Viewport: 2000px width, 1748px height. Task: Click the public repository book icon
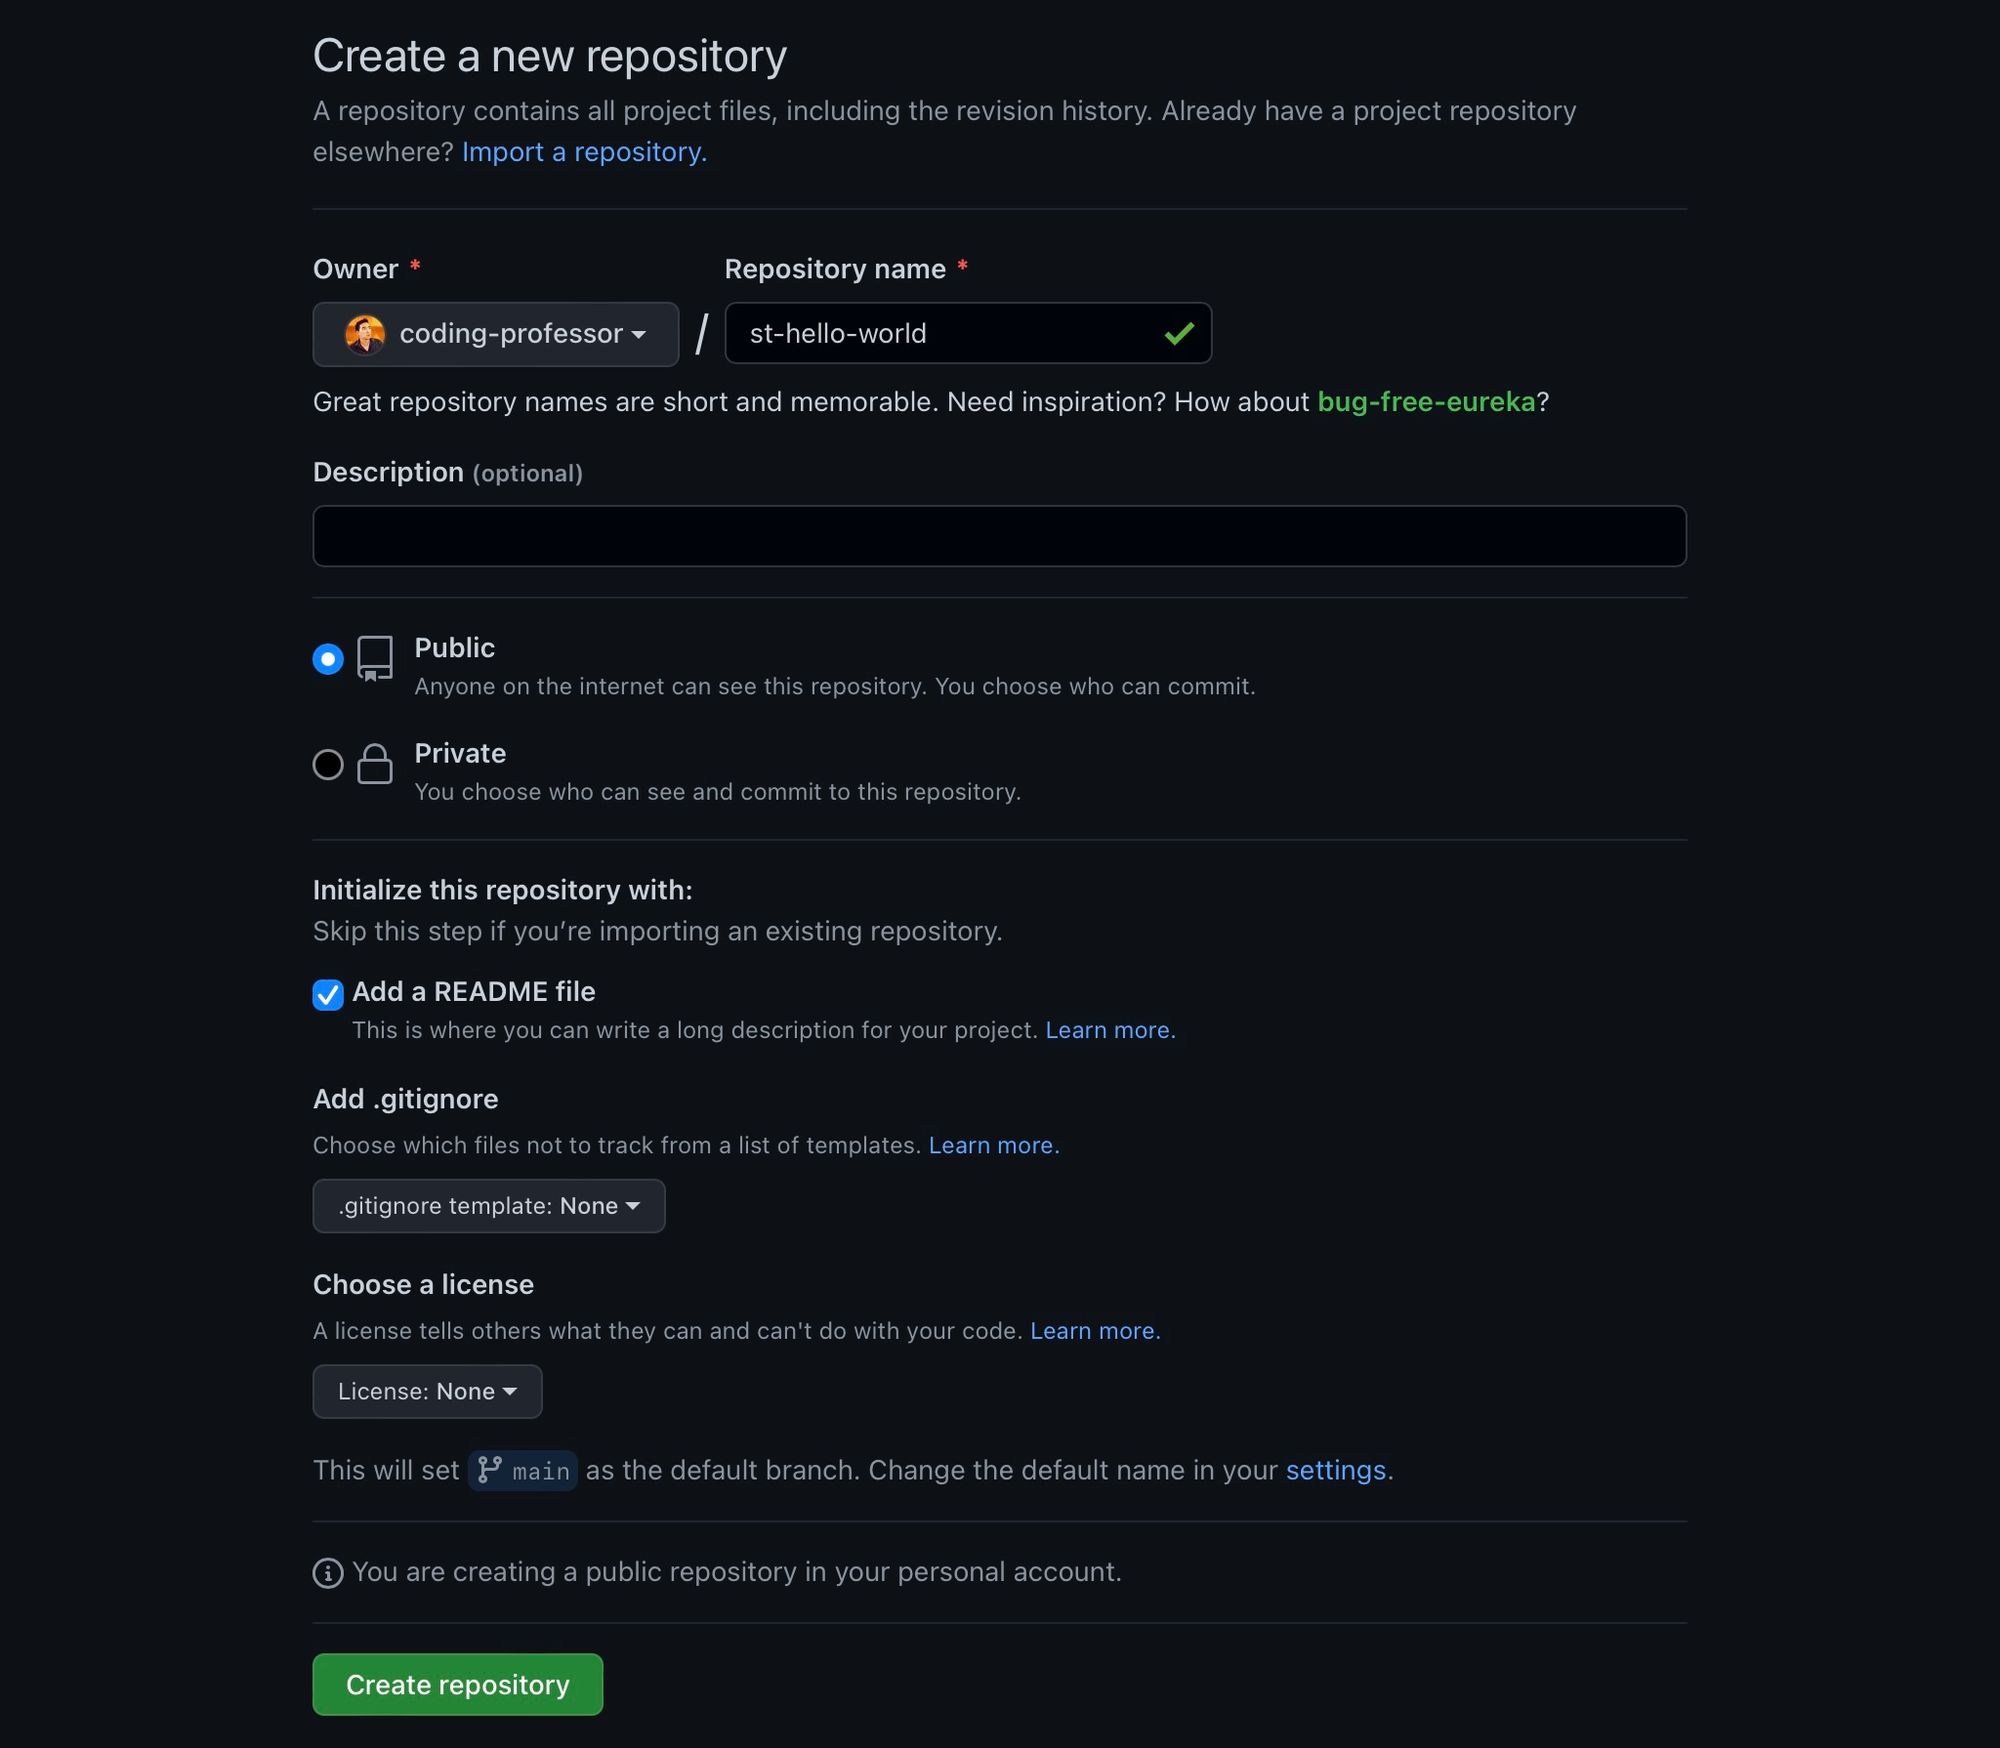[x=375, y=659]
